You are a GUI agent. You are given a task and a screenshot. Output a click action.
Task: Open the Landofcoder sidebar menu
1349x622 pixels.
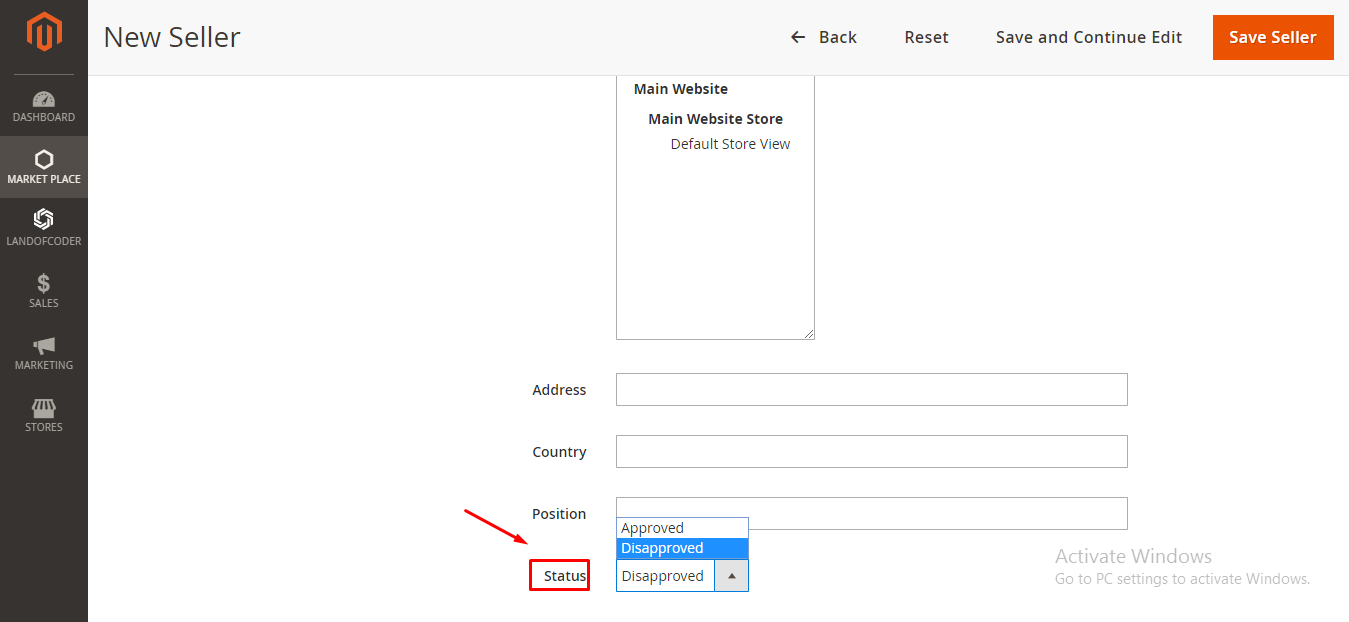tap(43, 228)
